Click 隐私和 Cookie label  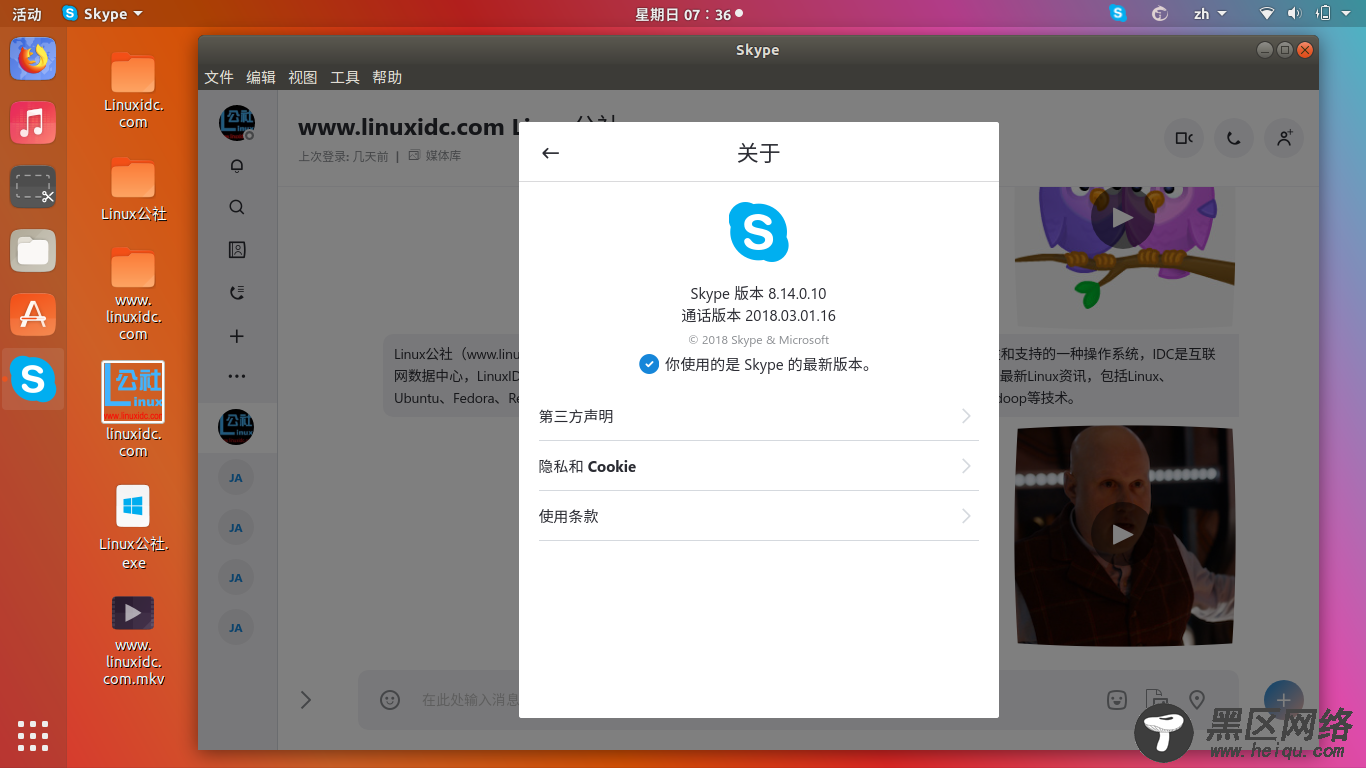pos(587,466)
